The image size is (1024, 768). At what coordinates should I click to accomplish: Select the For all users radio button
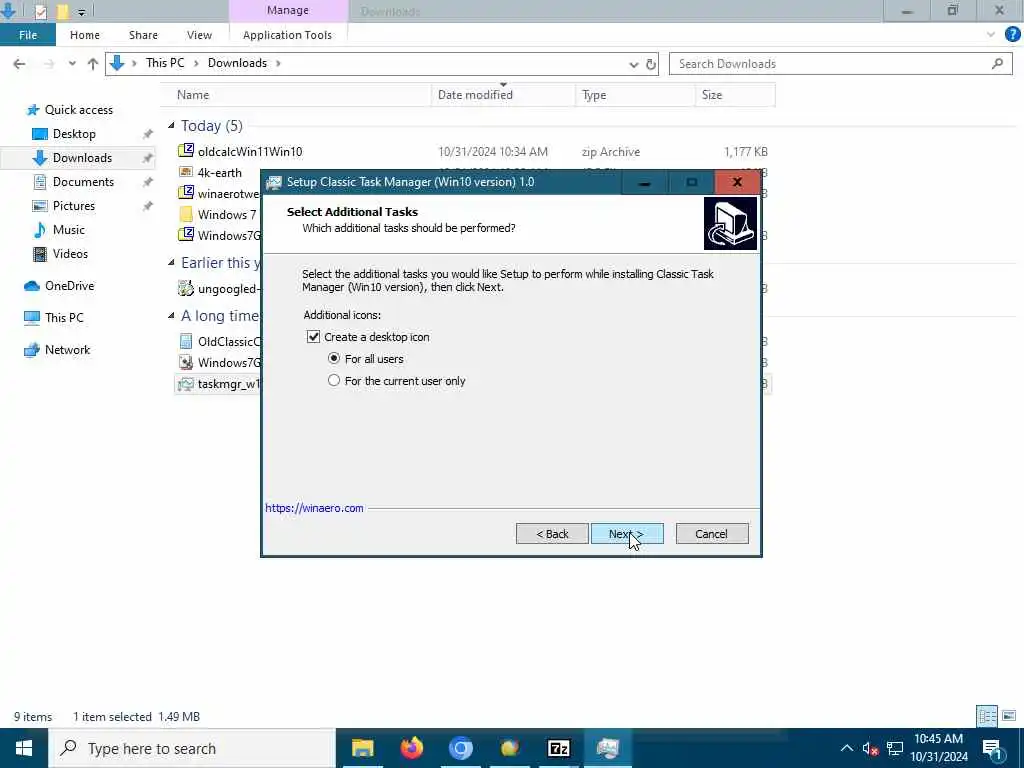334,359
